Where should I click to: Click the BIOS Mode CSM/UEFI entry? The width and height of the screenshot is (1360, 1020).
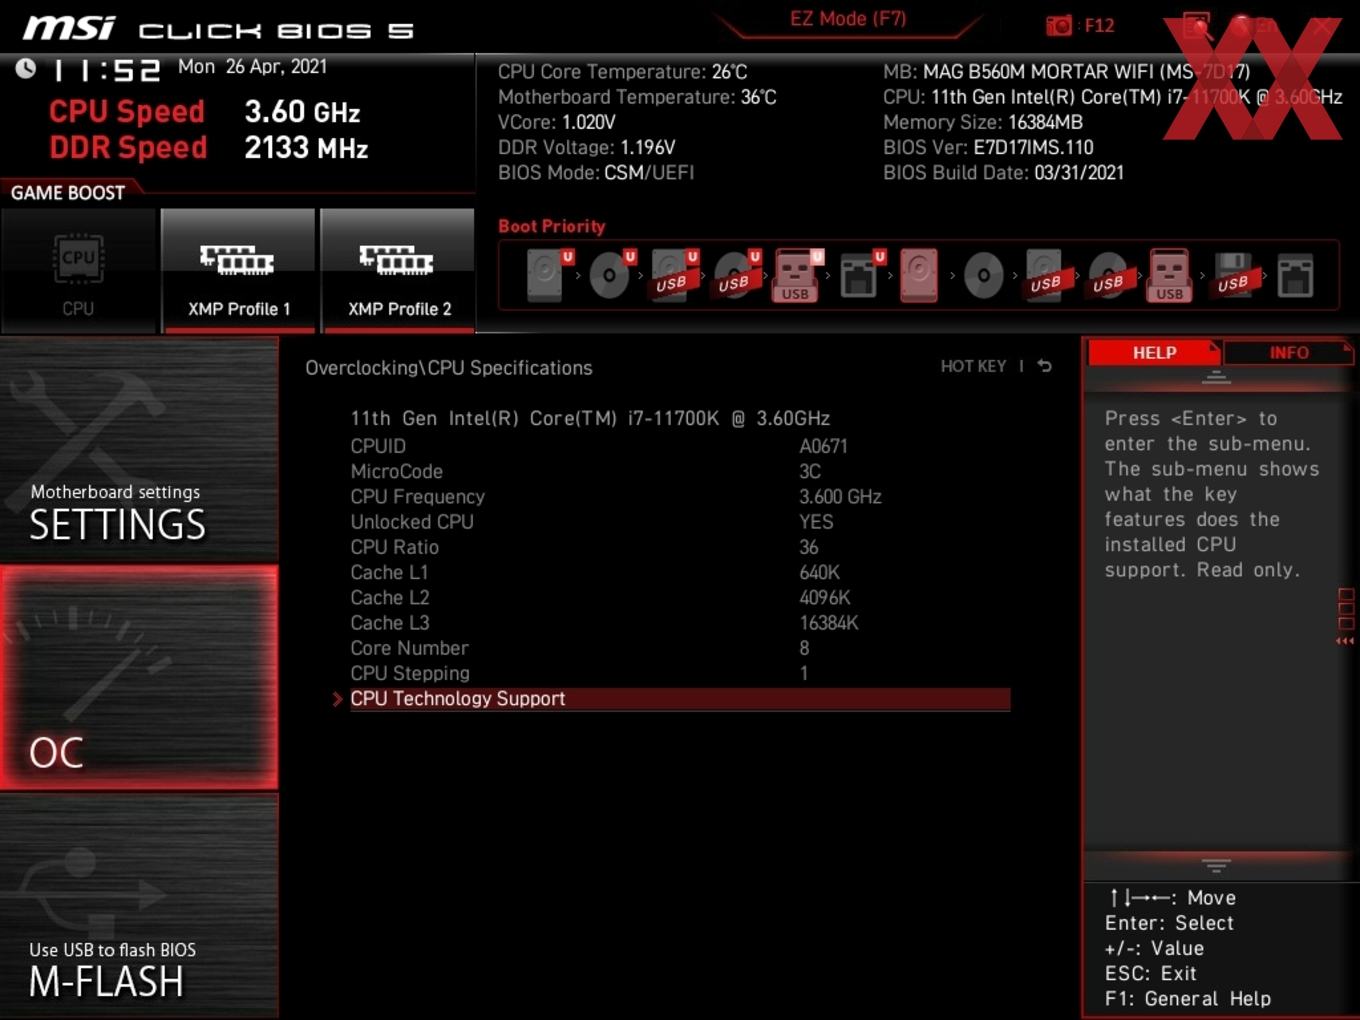point(596,172)
